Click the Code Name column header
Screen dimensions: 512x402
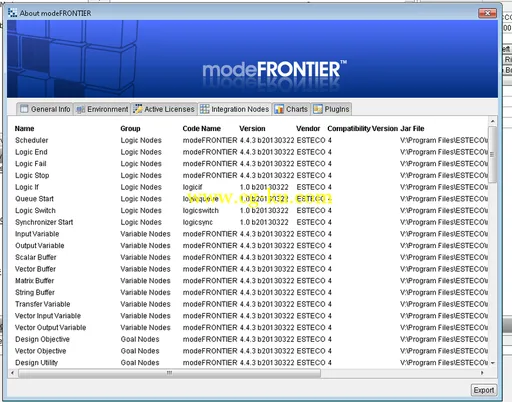click(202, 128)
